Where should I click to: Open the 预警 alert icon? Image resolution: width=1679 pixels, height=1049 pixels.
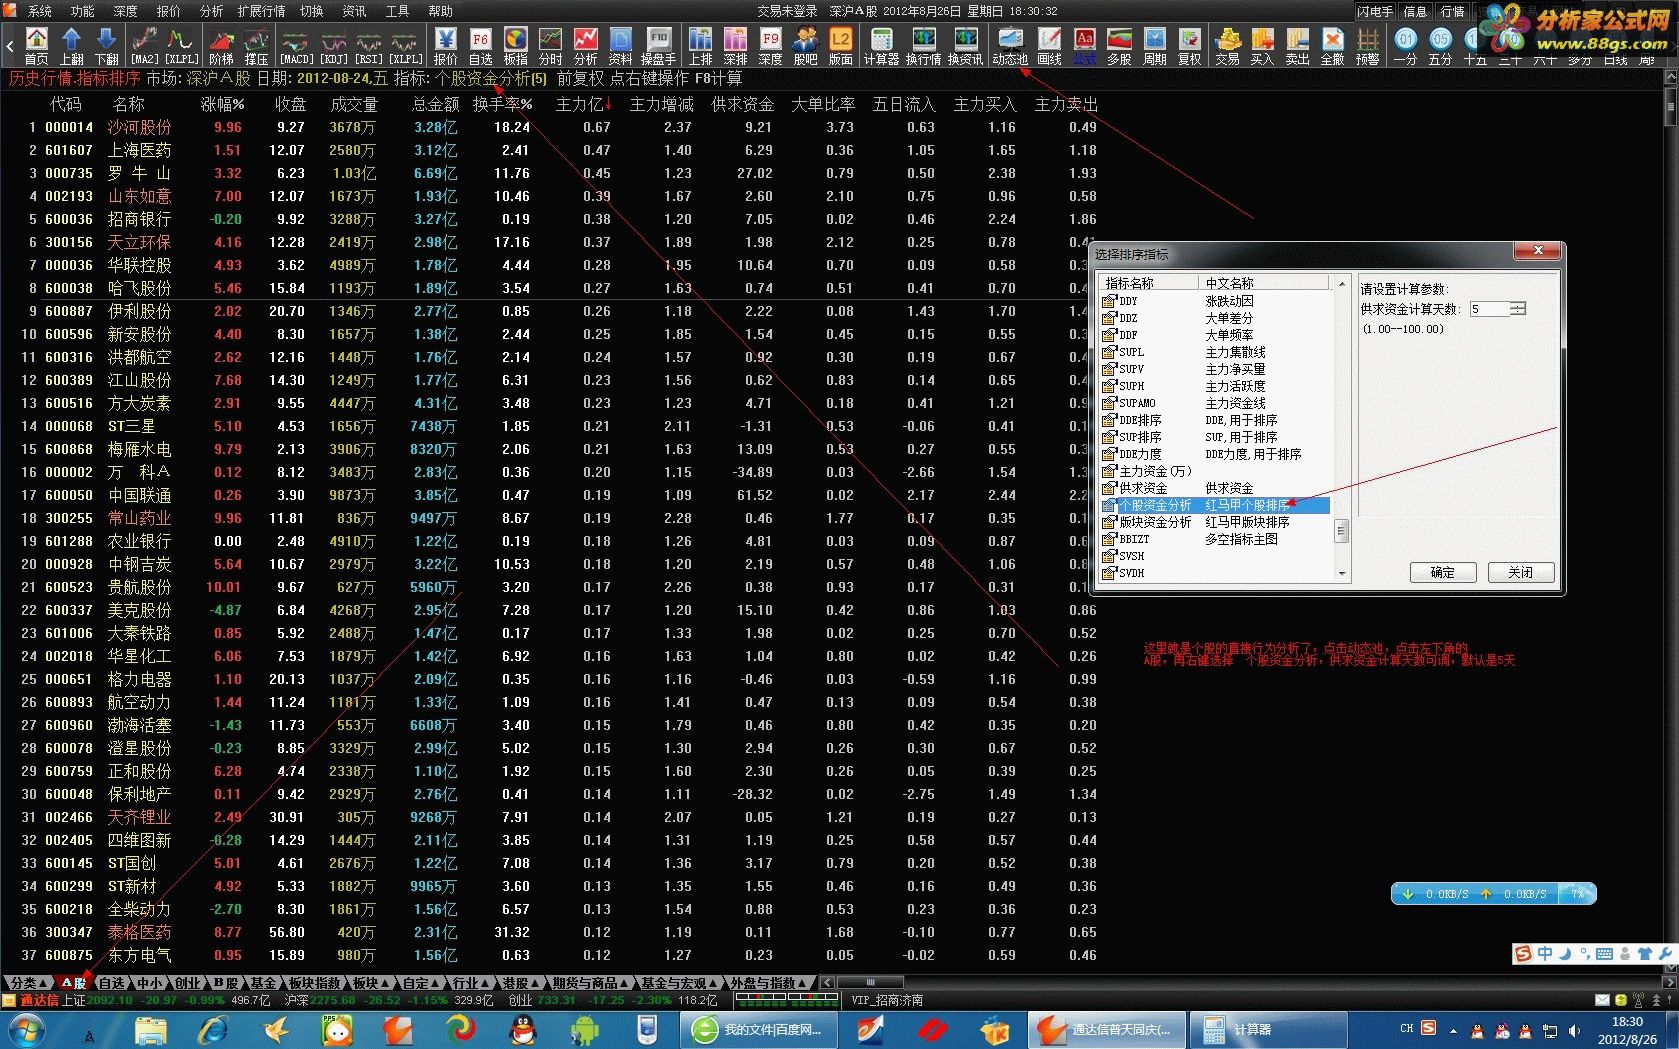[x=1368, y=46]
